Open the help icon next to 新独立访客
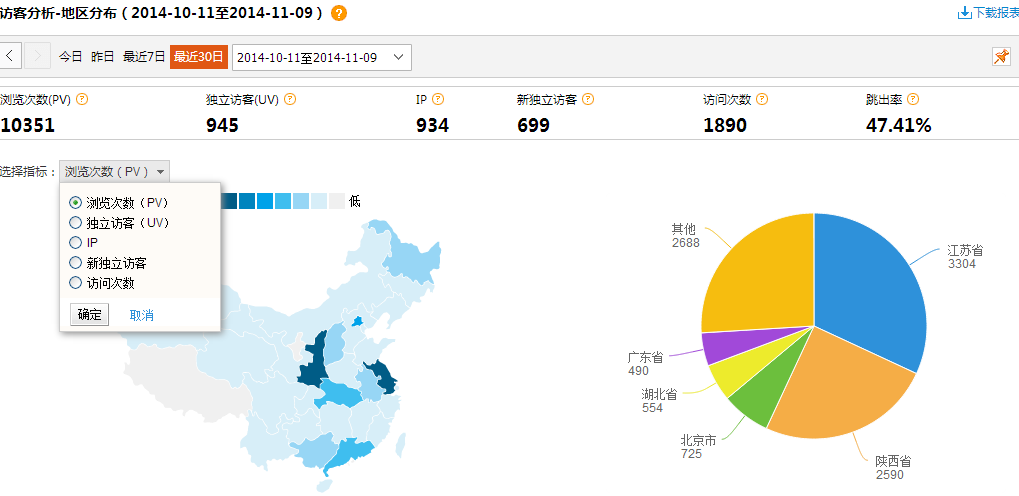Viewport: 1019px width, 496px height. coord(587,99)
